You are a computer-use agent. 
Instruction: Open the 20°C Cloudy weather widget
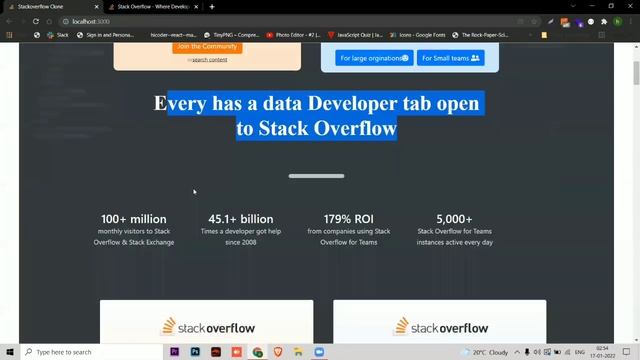click(484, 352)
